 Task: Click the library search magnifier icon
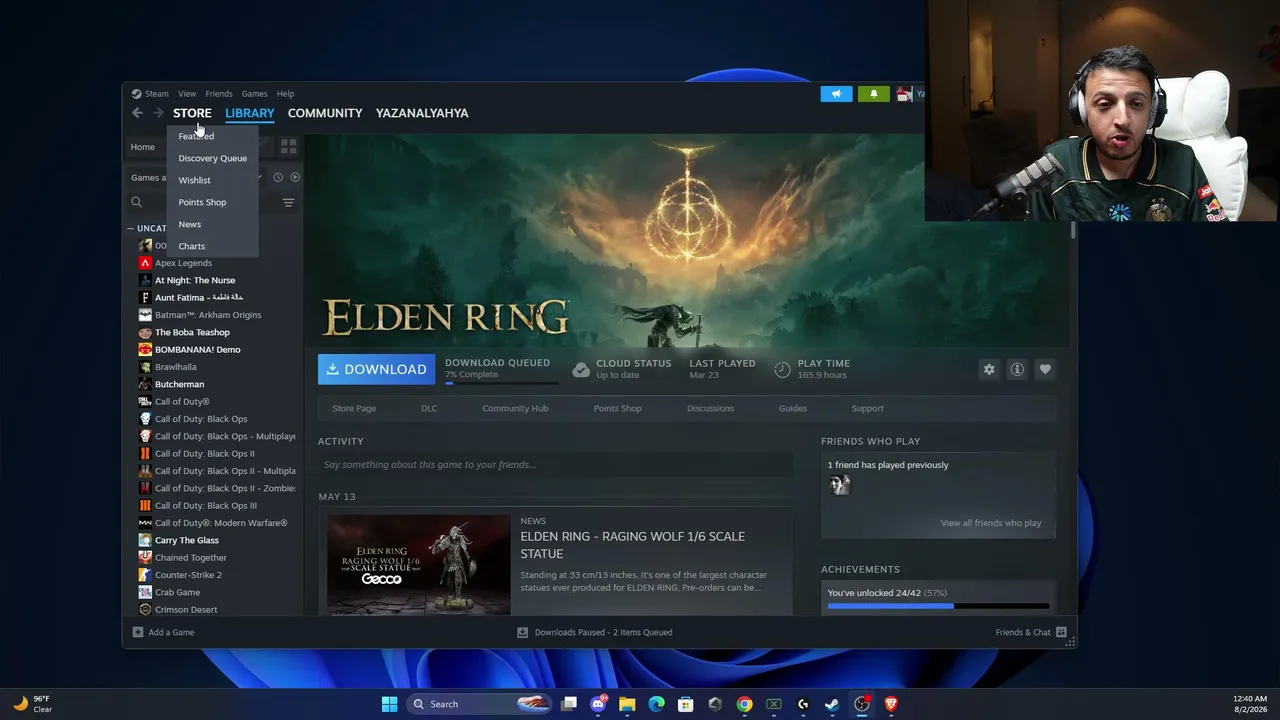[x=137, y=202]
